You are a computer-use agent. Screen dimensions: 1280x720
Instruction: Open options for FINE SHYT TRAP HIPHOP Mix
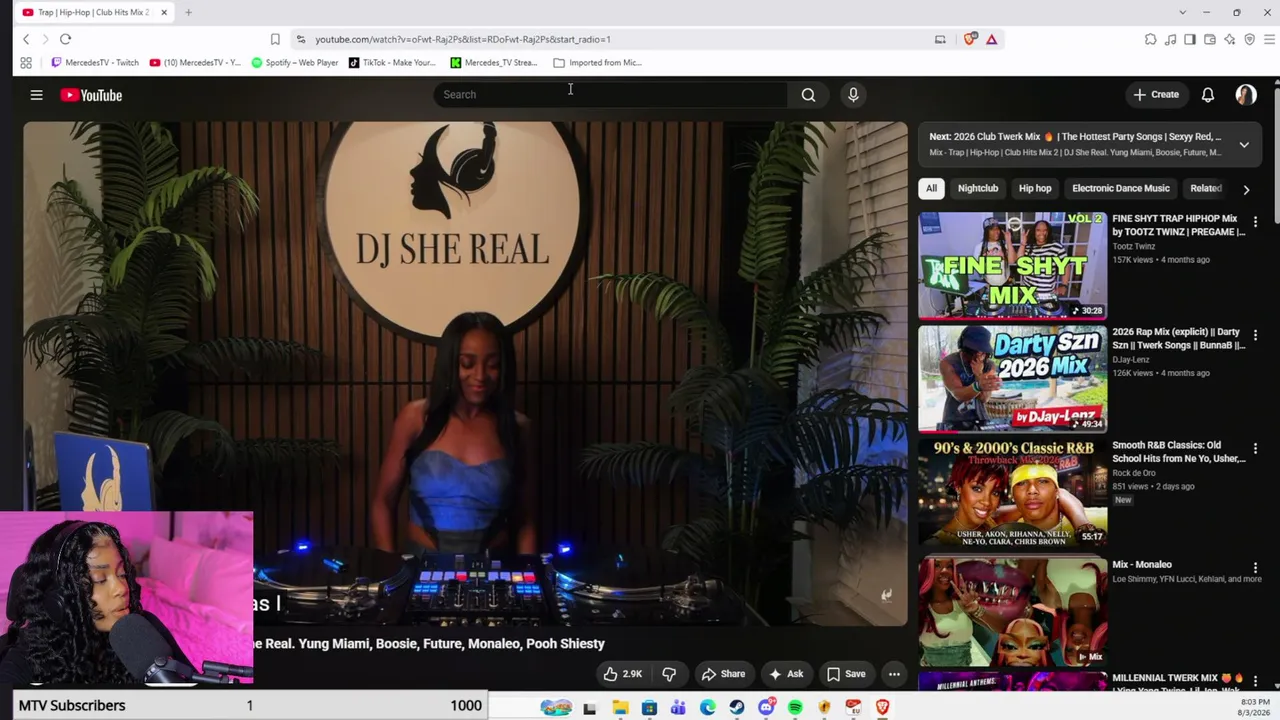pyautogui.click(x=1256, y=221)
